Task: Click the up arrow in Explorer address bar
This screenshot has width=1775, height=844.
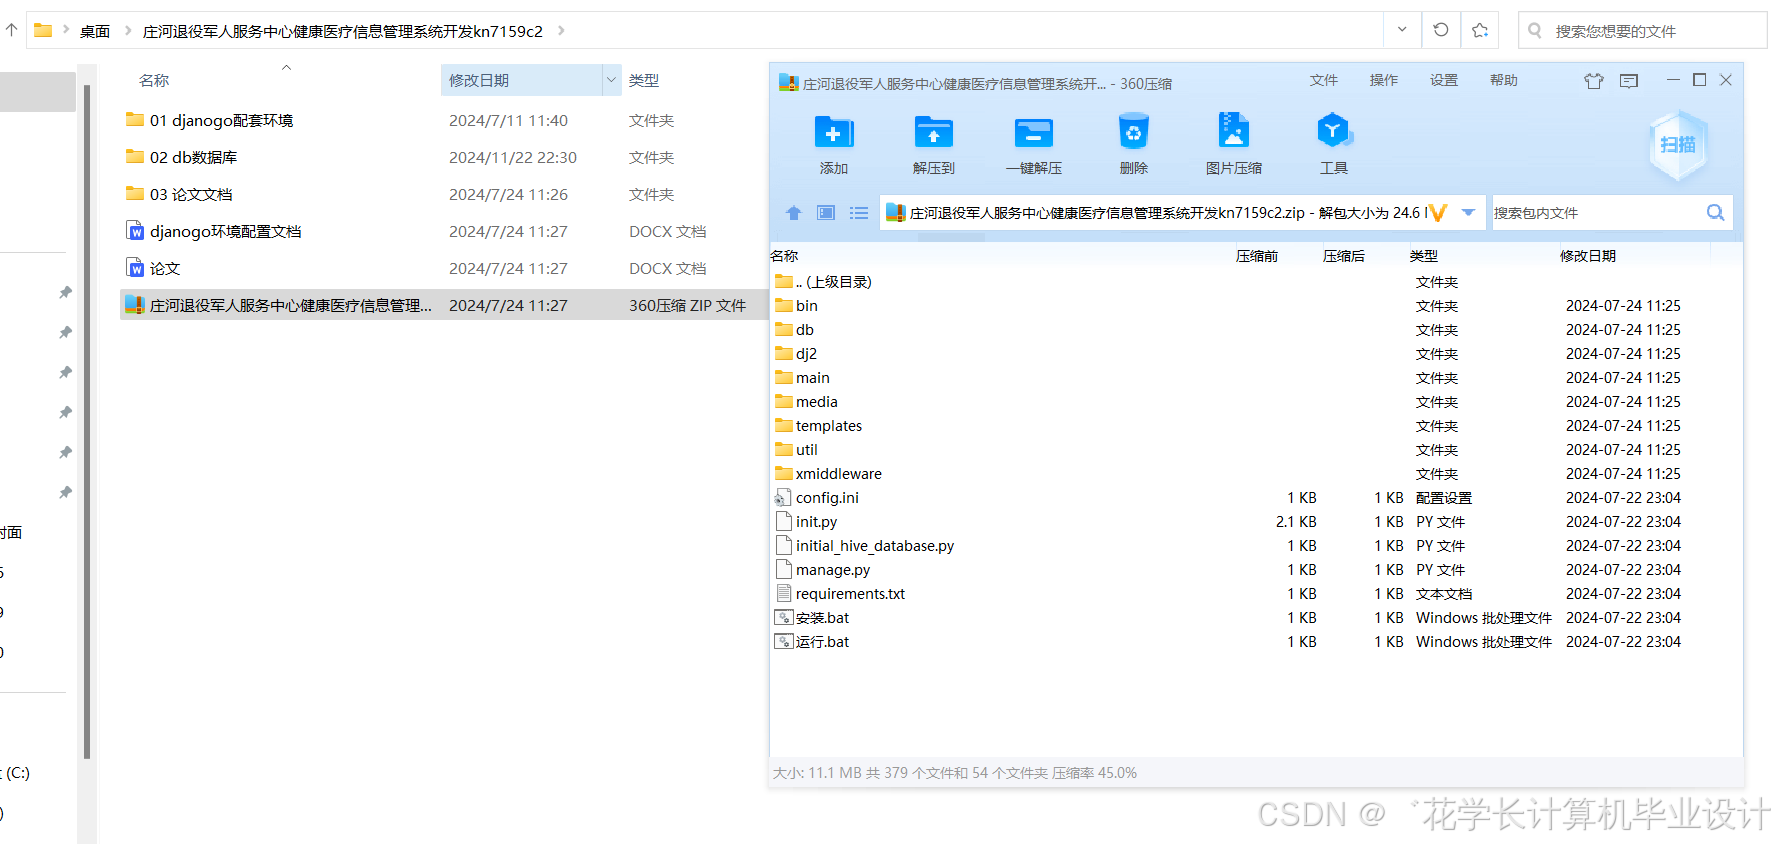Action: 11,30
